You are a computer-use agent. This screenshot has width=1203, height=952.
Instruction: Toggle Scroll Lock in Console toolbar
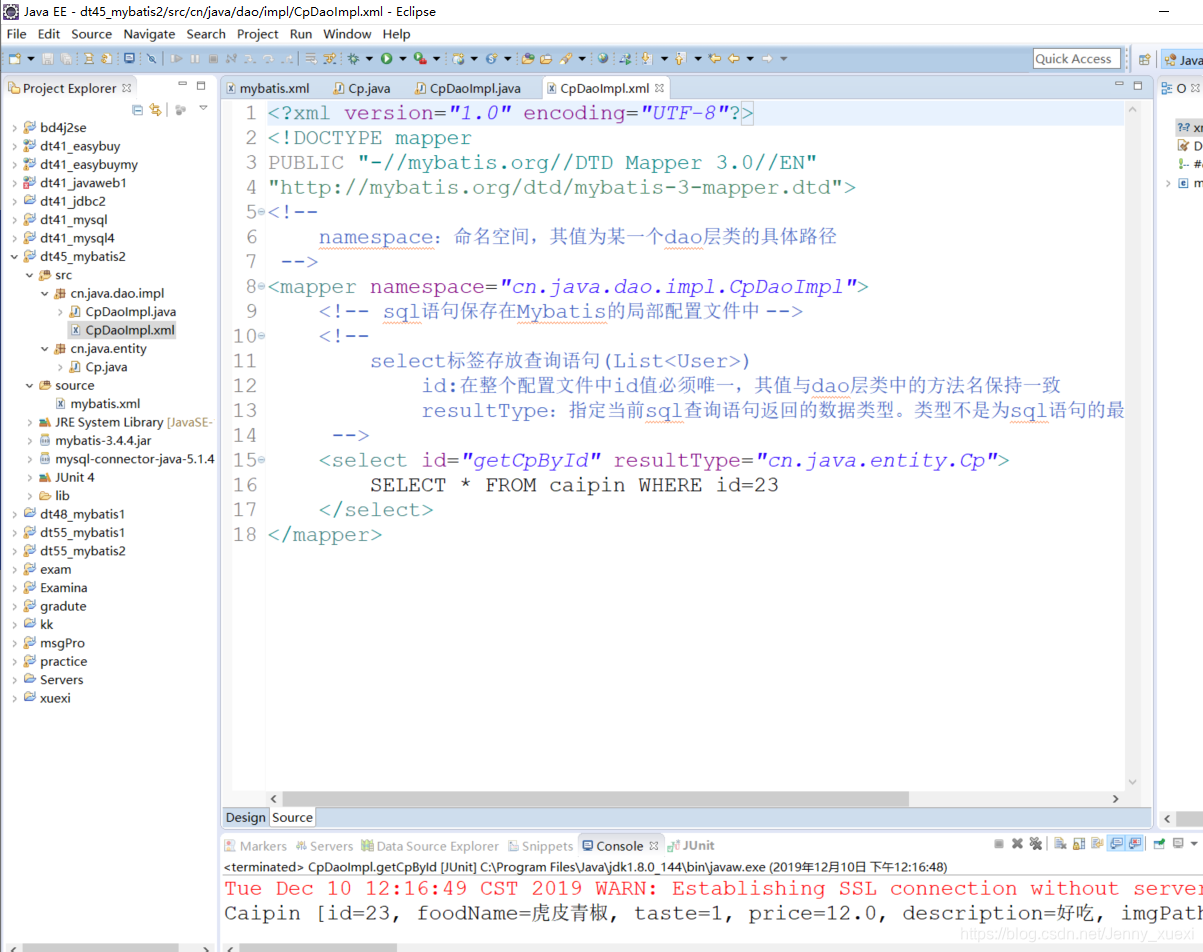click(1078, 845)
